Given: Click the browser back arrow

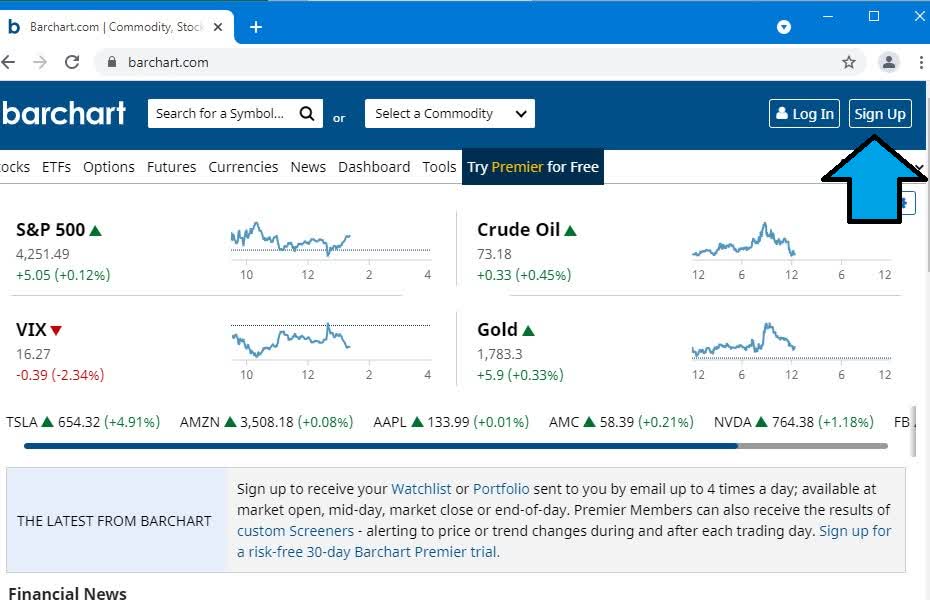Looking at the screenshot, I should [8, 62].
